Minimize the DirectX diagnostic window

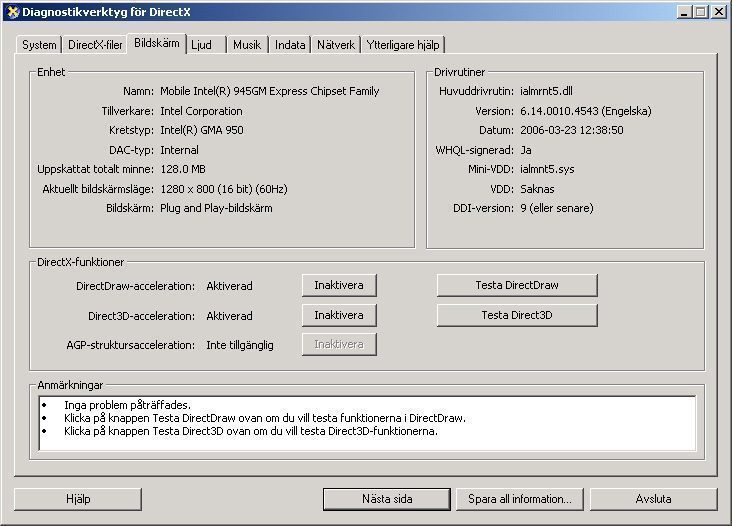point(684,12)
